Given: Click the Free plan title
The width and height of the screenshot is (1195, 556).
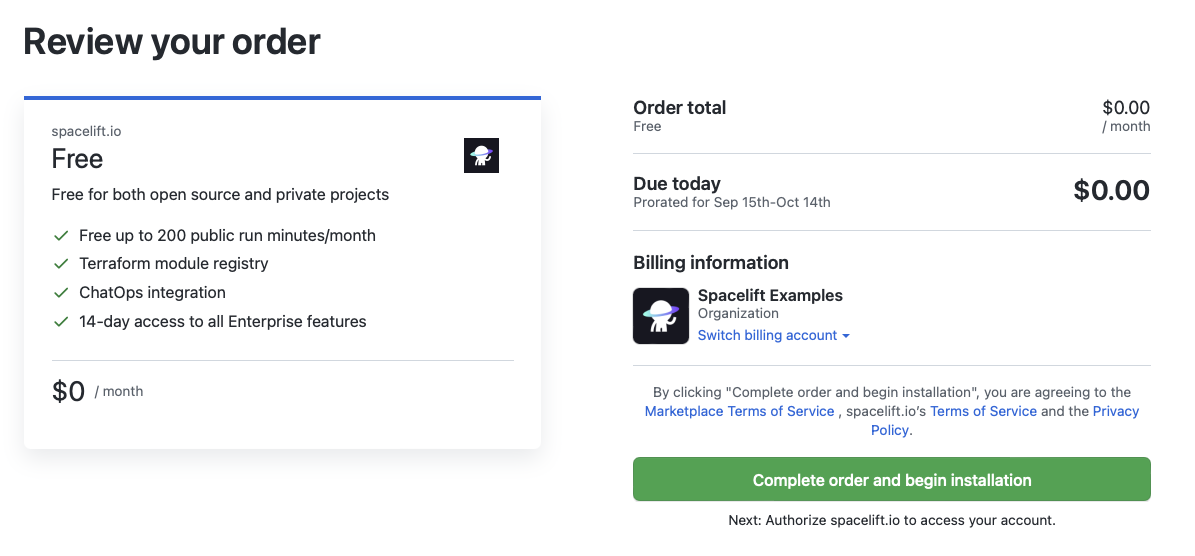Looking at the screenshot, I should pos(77,158).
